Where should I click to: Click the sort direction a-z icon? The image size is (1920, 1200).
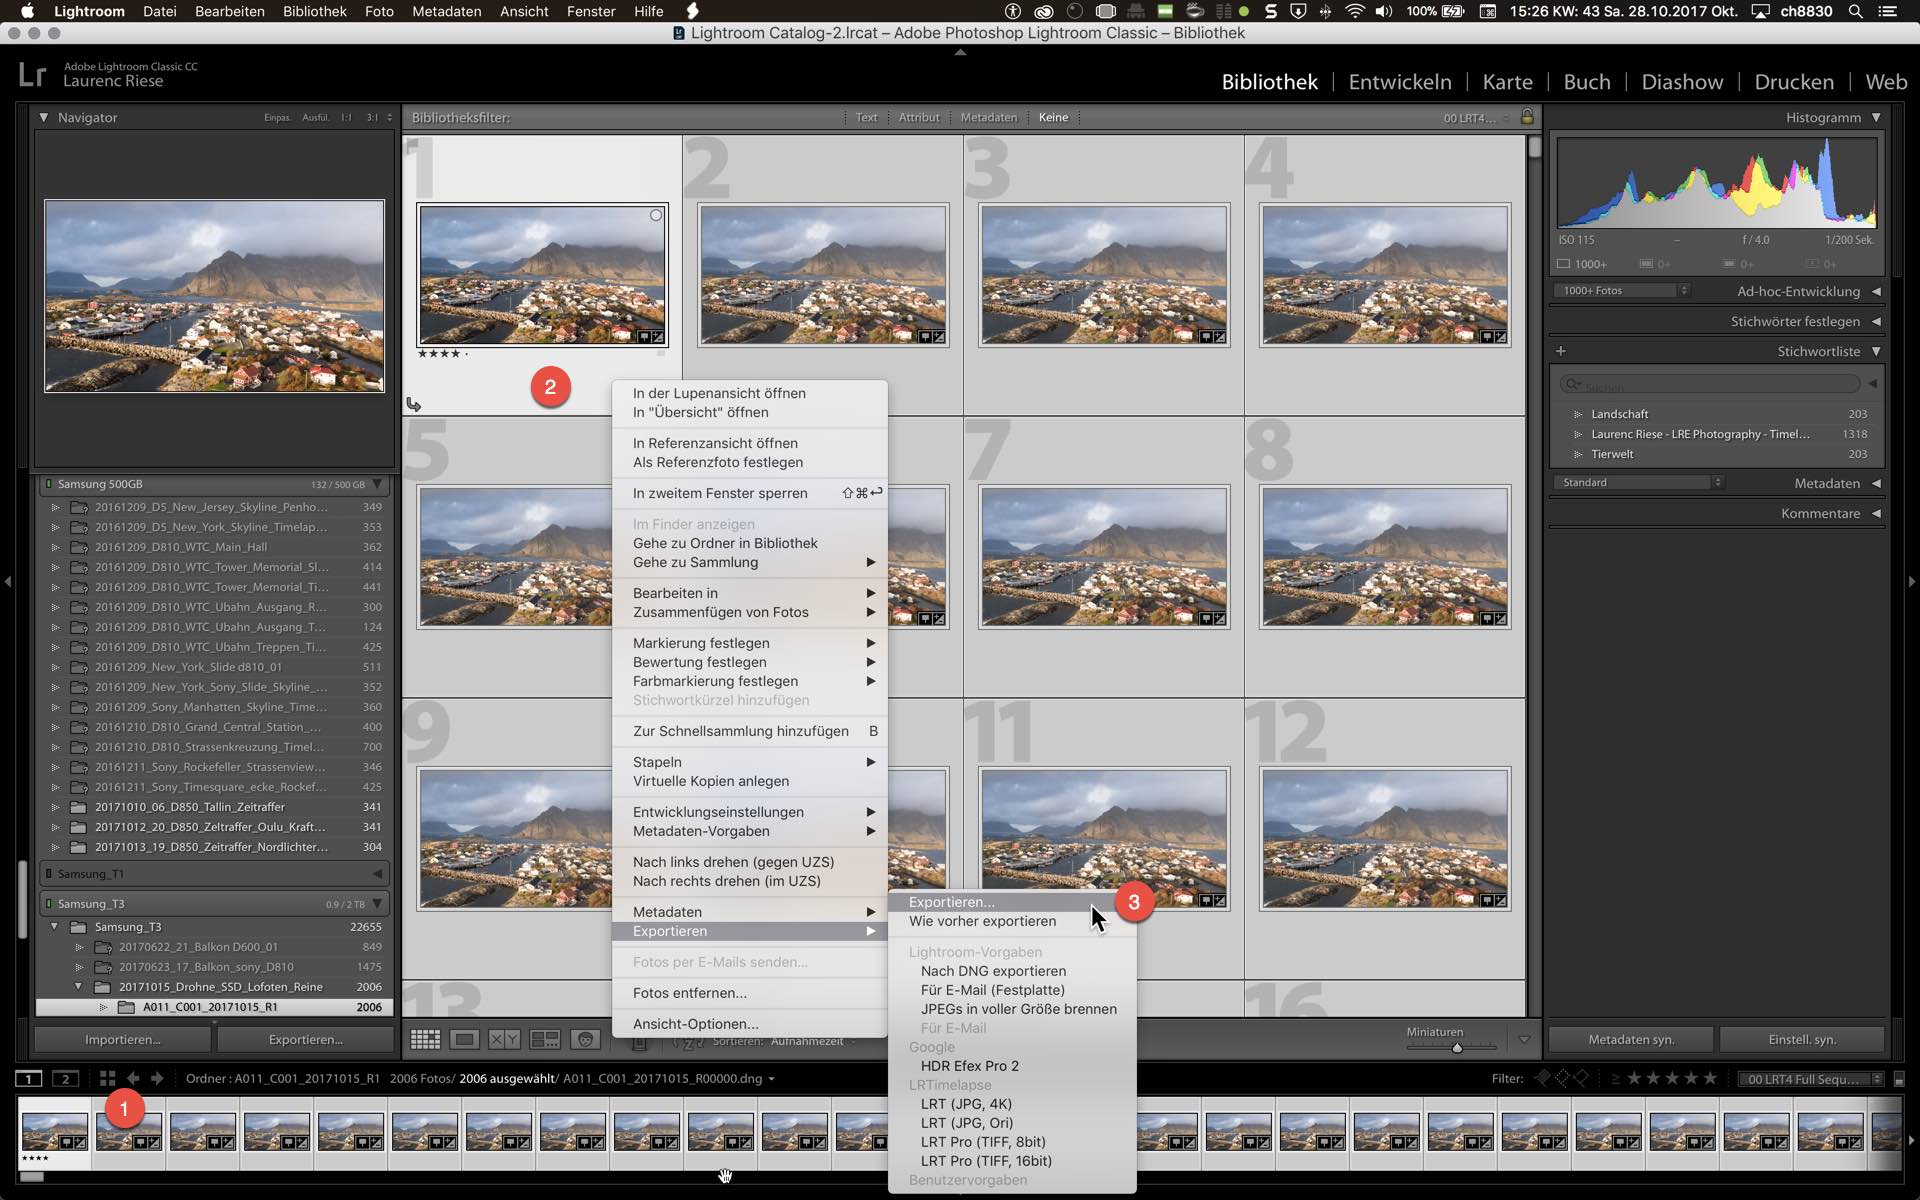click(688, 1041)
